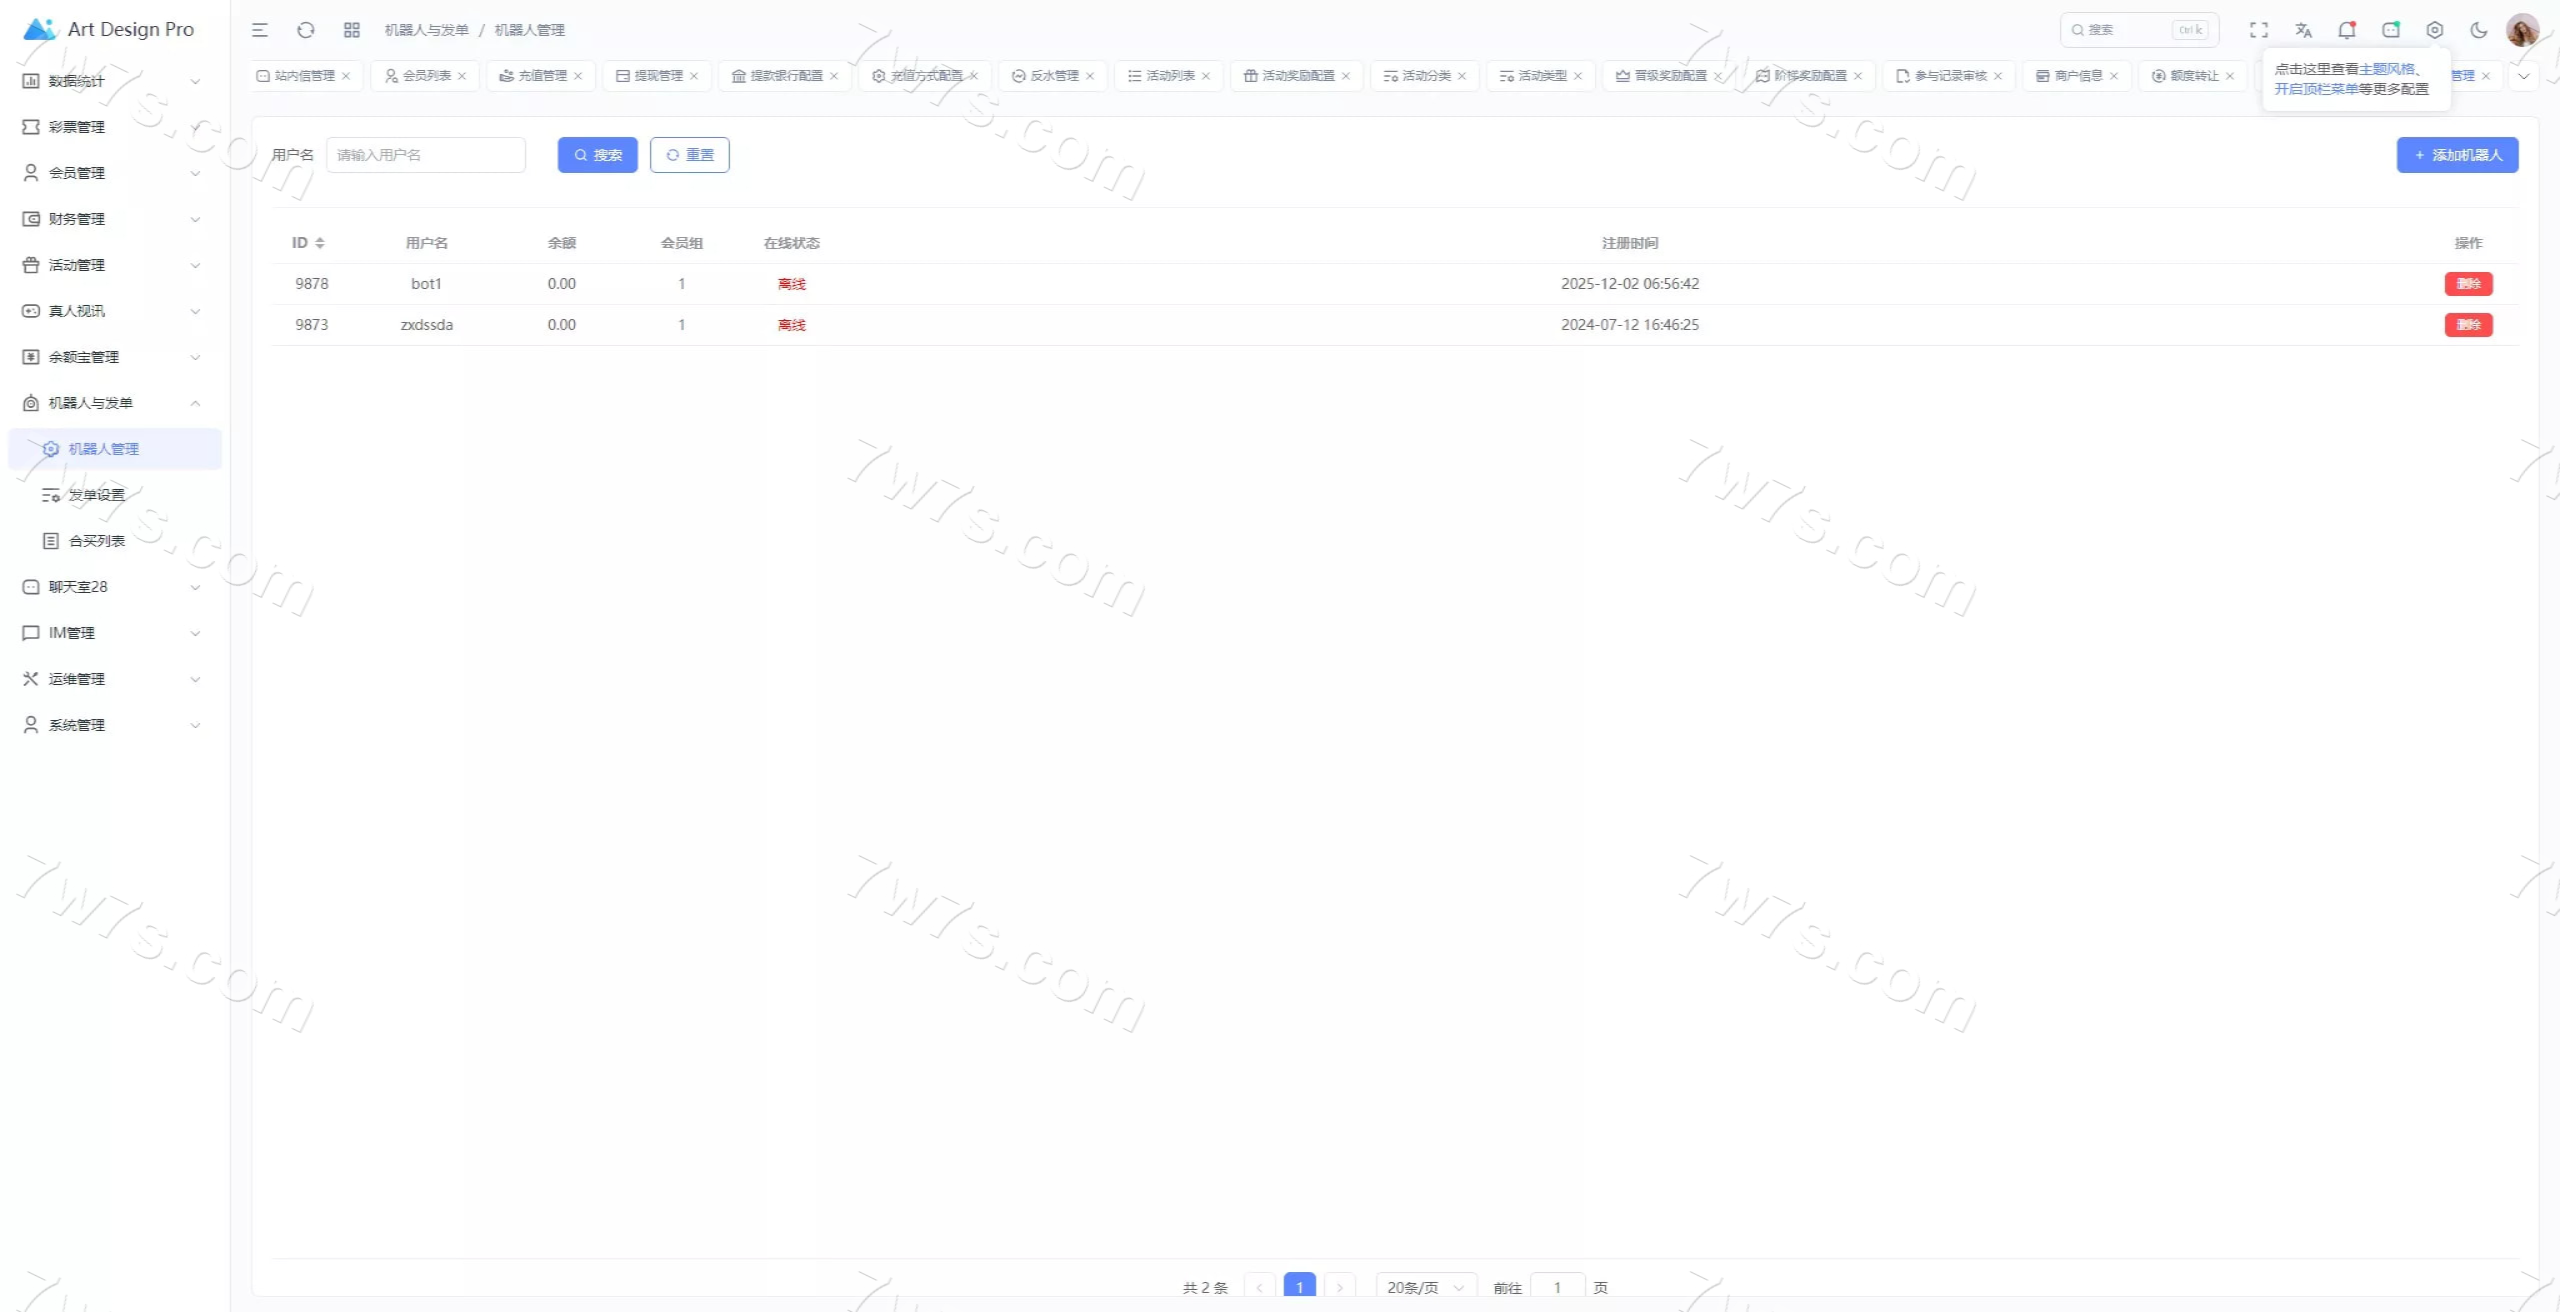The width and height of the screenshot is (2560, 1312).
Task: Sort table by ID column
Action: [x=319, y=243]
